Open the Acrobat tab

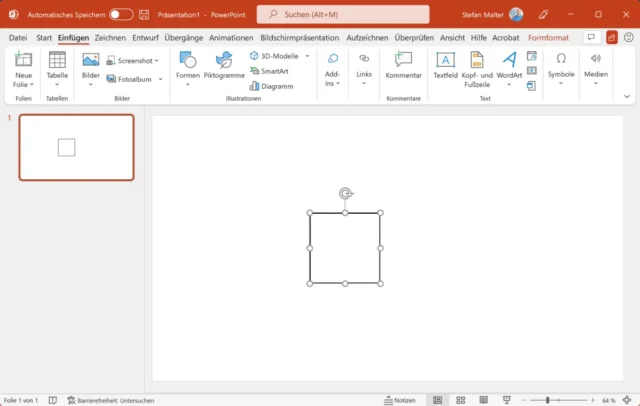[506, 38]
